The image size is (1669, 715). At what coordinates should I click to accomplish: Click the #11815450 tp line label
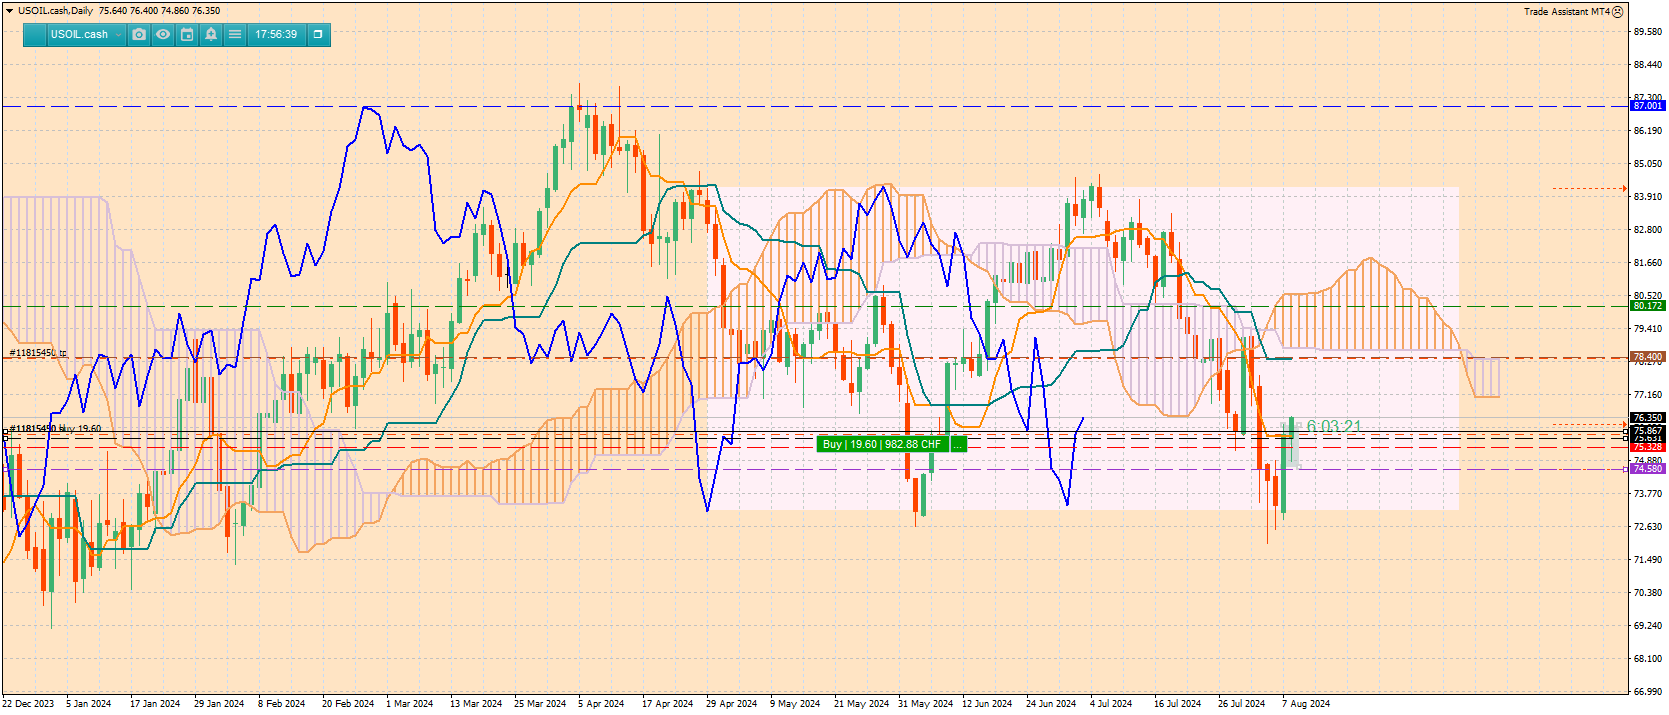point(38,353)
